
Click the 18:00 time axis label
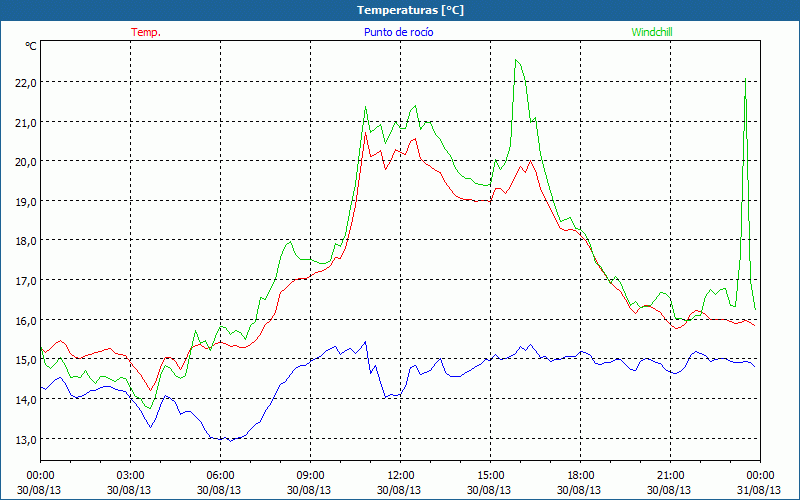(x=580, y=475)
